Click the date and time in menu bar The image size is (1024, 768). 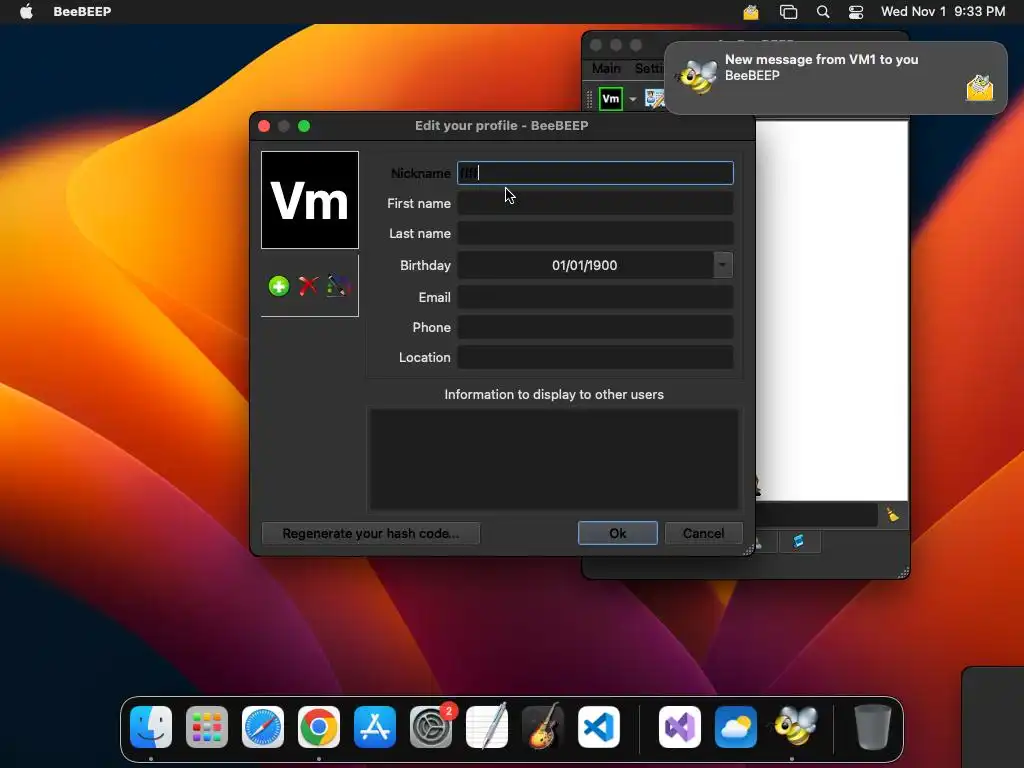click(942, 11)
